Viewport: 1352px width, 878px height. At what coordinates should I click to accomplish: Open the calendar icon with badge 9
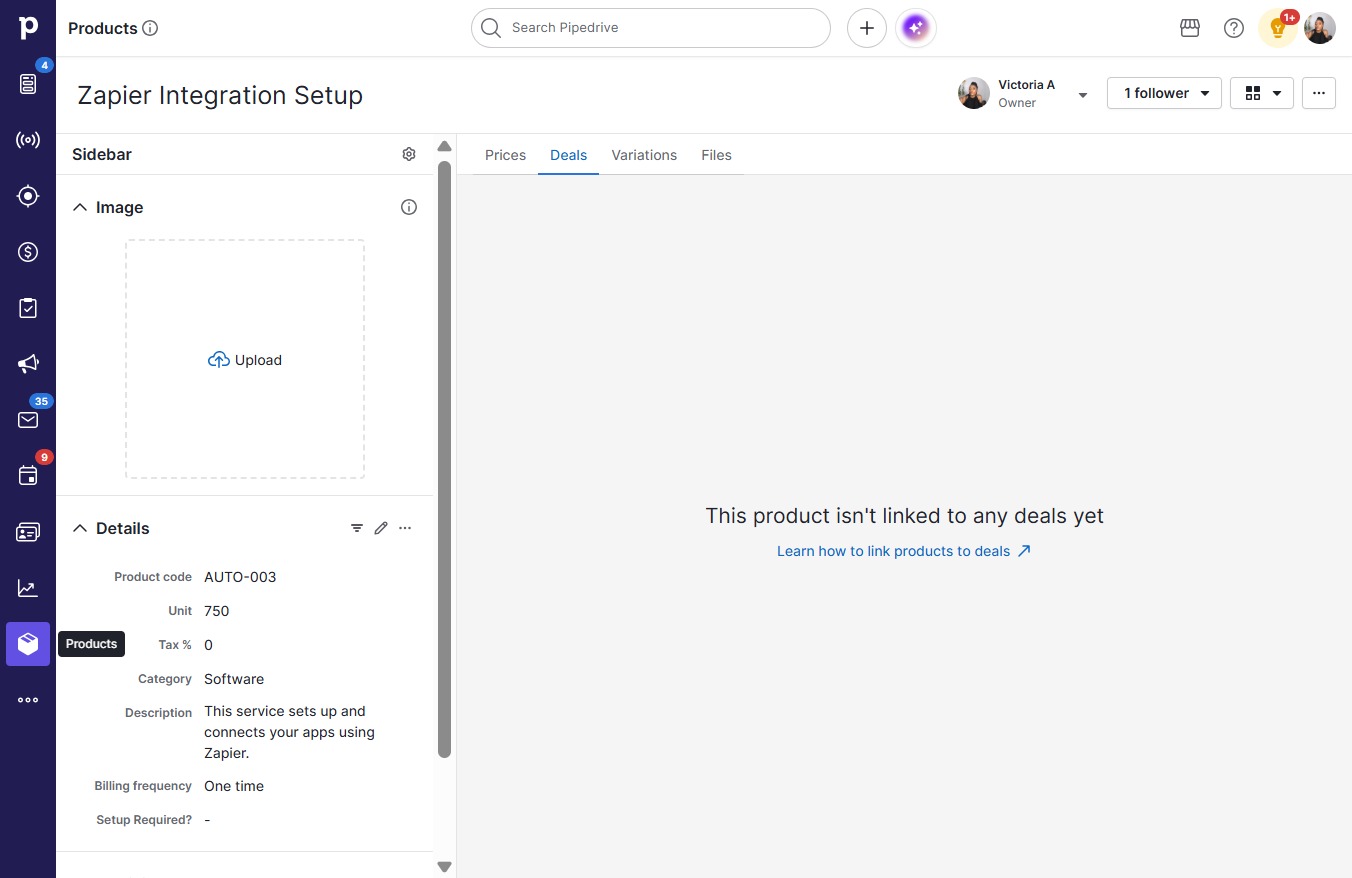click(x=28, y=476)
